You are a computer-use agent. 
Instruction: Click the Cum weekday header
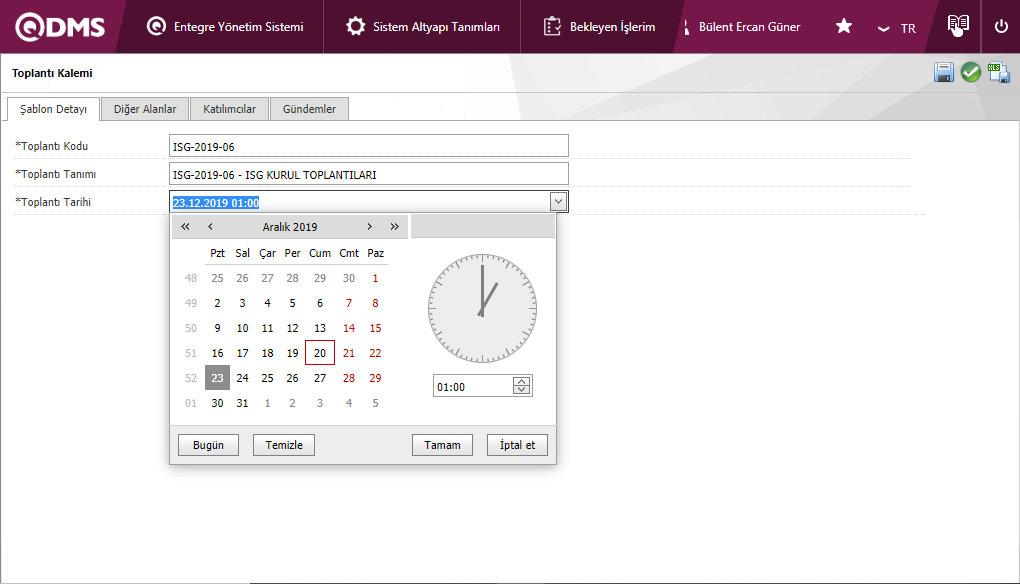[x=319, y=253]
